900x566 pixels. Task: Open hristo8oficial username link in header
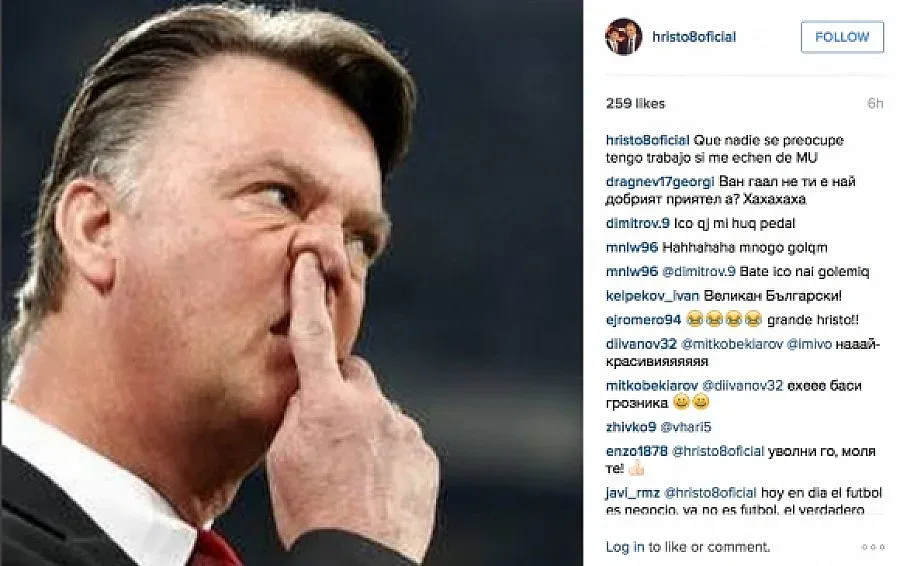tap(694, 37)
